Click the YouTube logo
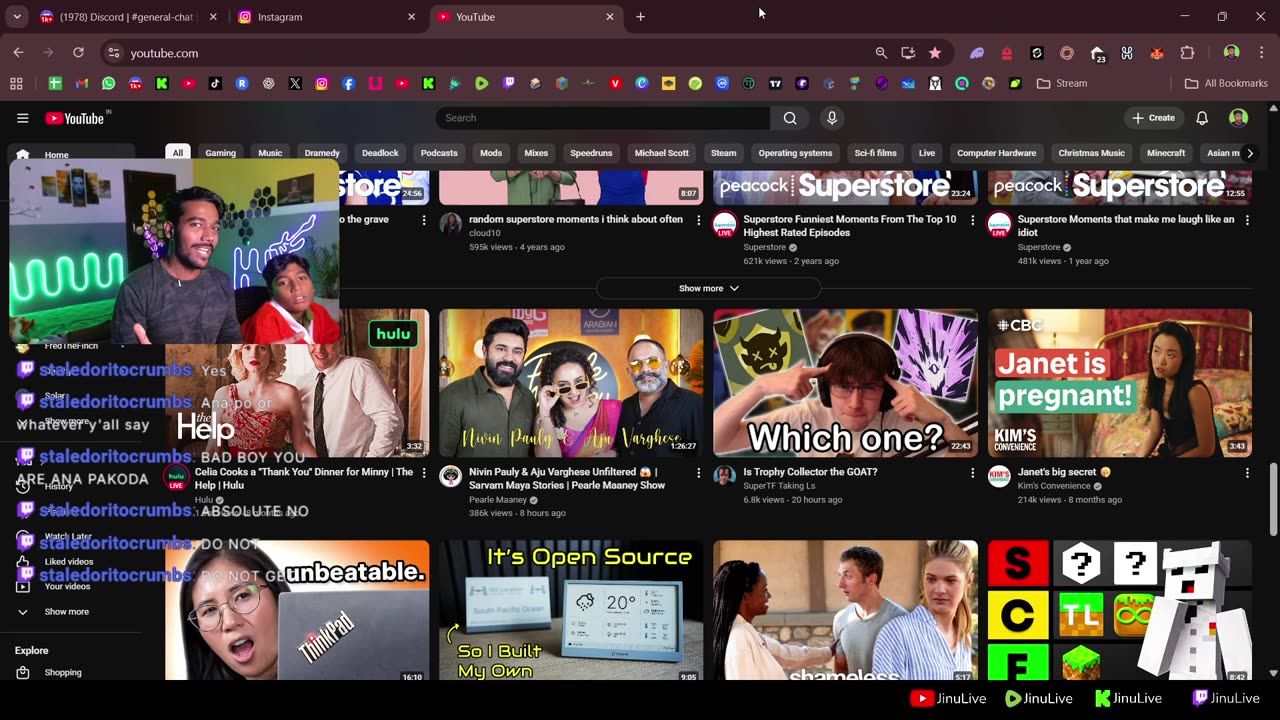This screenshot has width=1280, height=720. click(75, 118)
